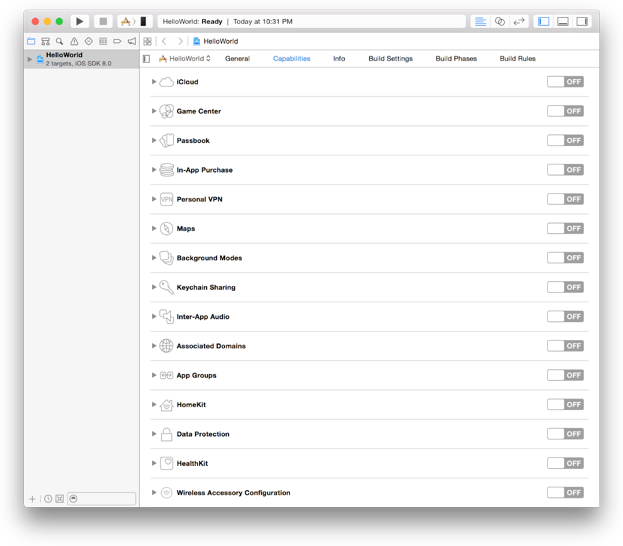
Task: Open the Find navigator
Action: pyautogui.click(x=60, y=41)
